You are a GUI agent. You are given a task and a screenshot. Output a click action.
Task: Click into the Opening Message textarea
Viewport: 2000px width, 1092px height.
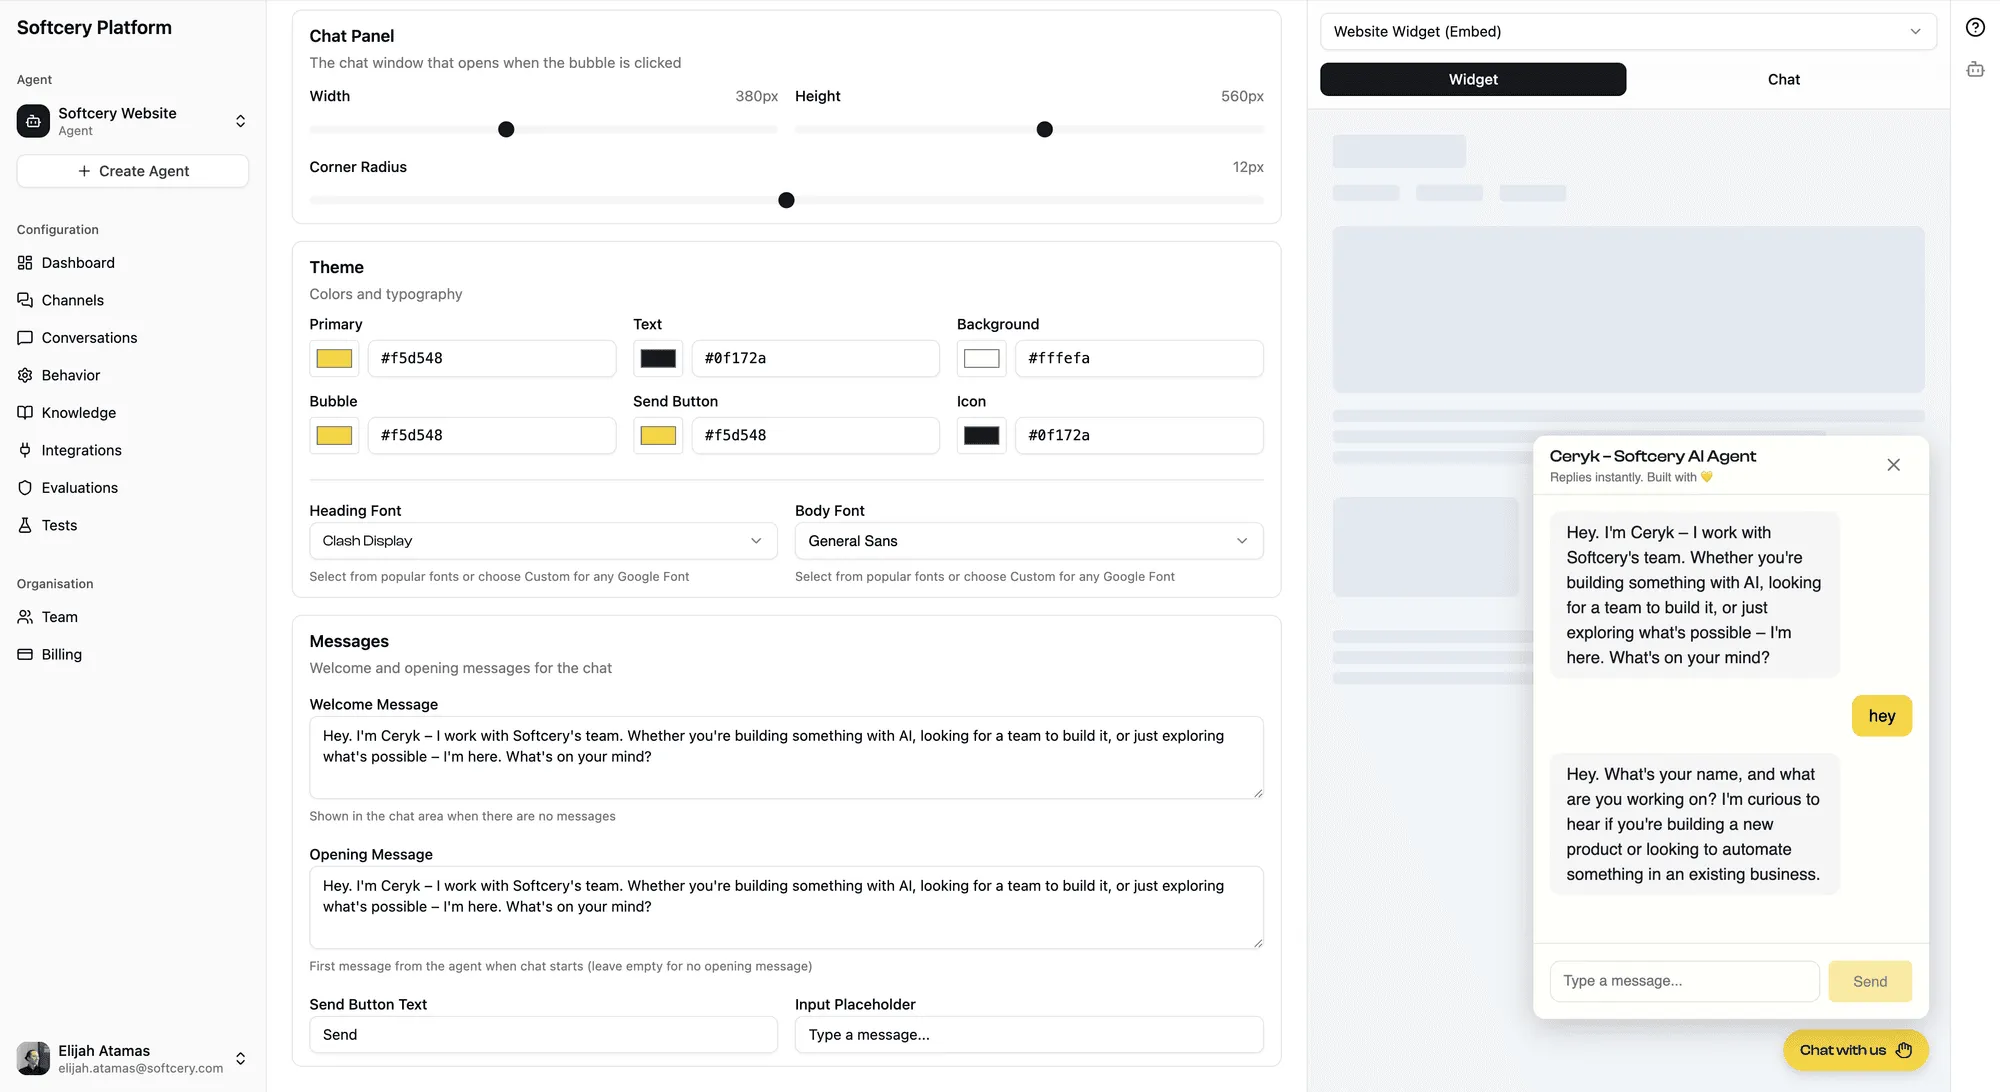coord(786,908)
